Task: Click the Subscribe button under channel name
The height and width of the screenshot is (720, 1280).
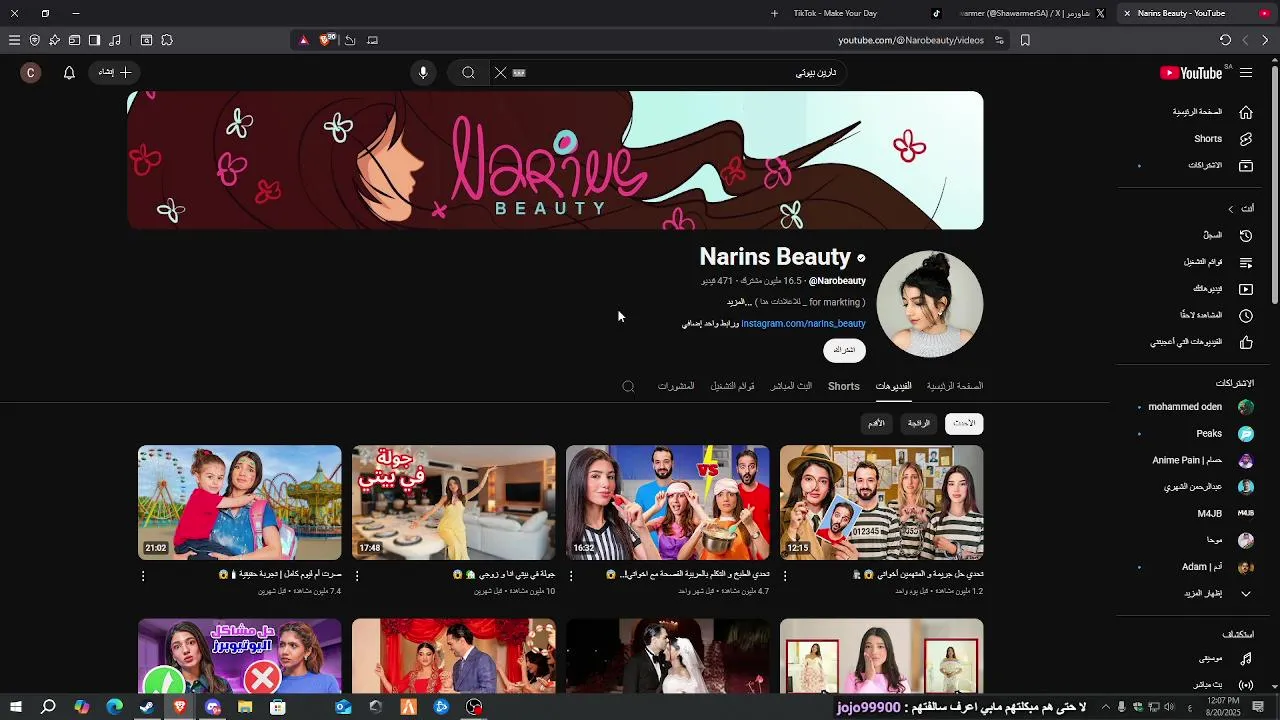Action: coord(845,350)
